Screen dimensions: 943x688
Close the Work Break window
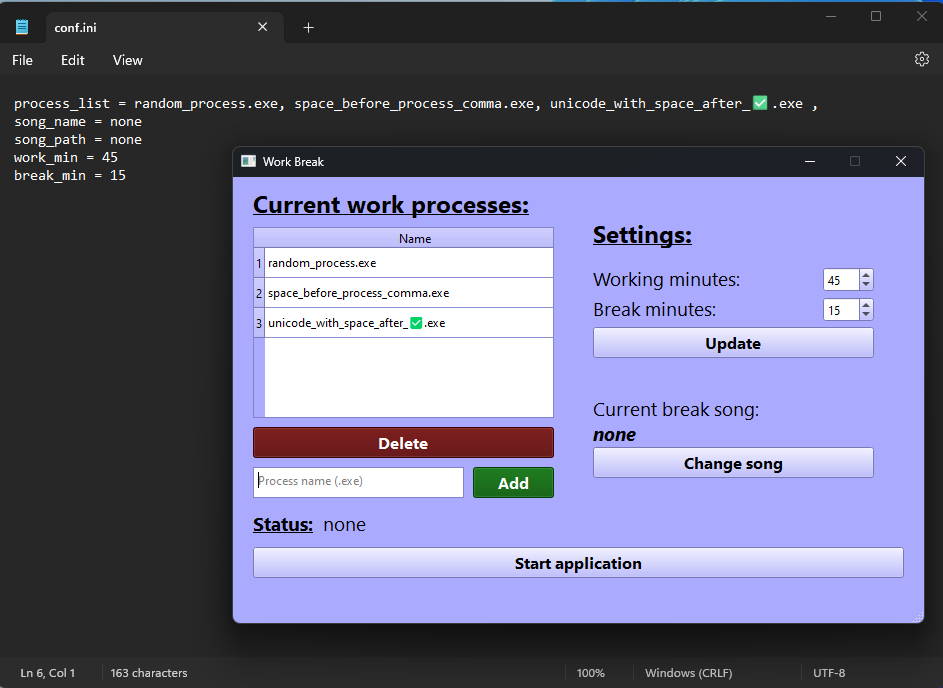(x=900, y=161)
